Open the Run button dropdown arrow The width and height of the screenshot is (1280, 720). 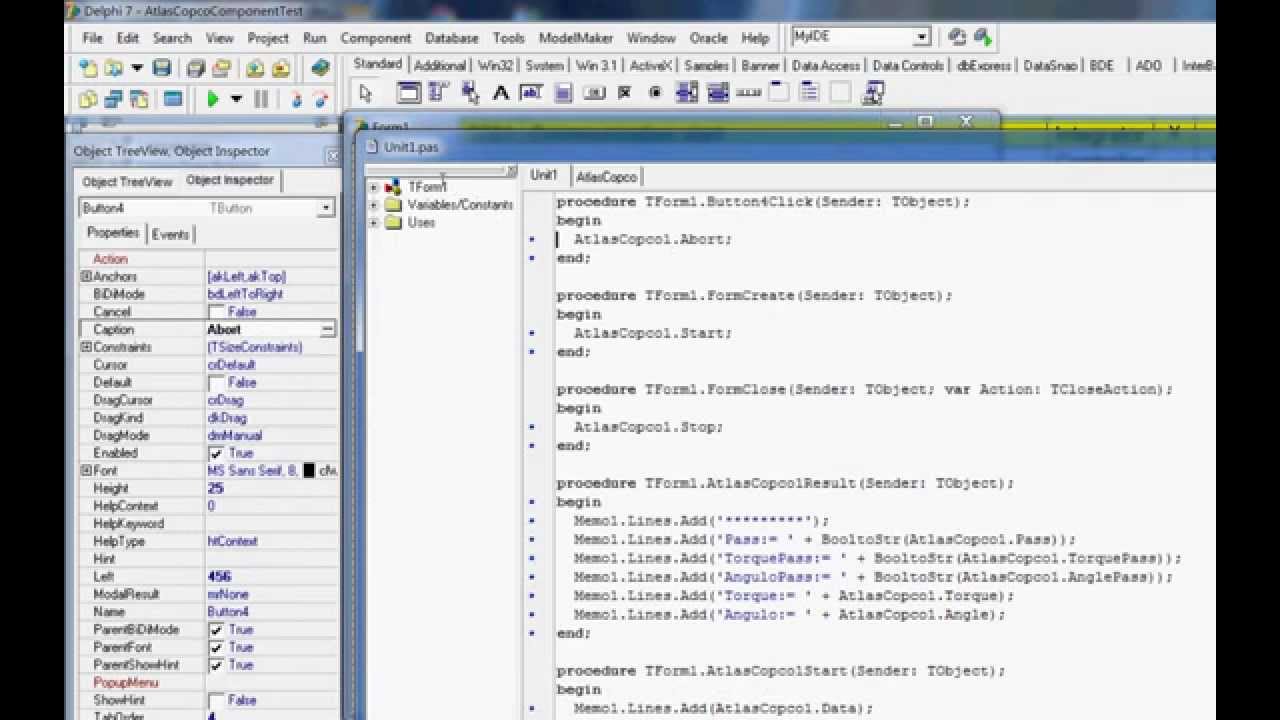236,99
